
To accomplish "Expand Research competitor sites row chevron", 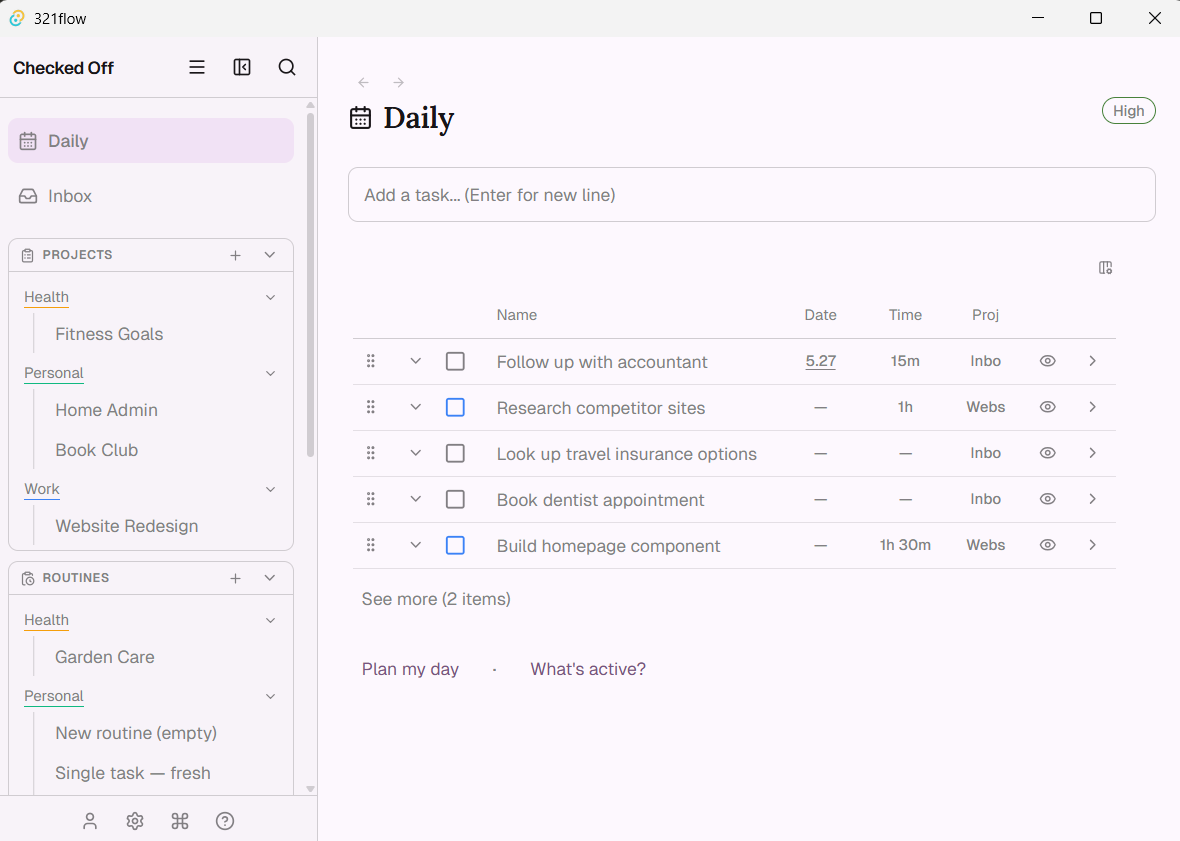I will click(415, 407).
